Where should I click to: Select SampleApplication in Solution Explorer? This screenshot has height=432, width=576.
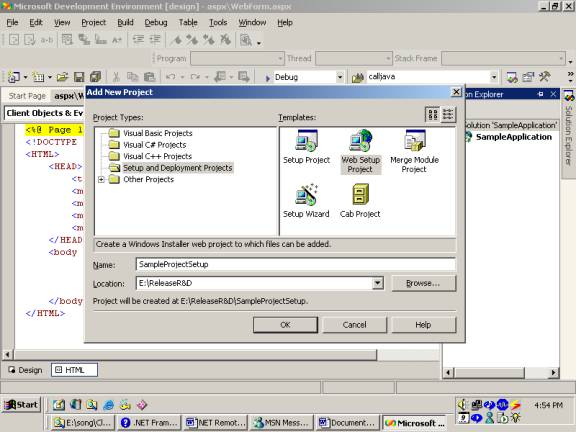pos(514,137)
